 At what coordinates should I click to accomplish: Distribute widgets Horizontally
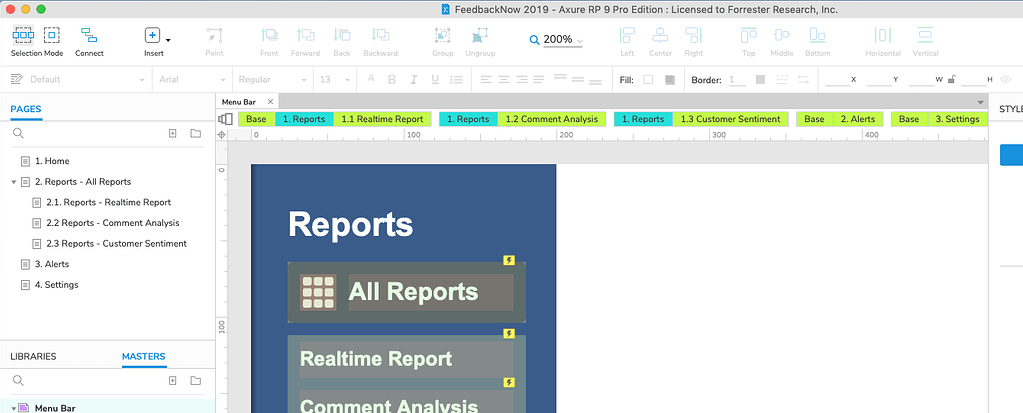pyautogui.click(x=883, y=35)
